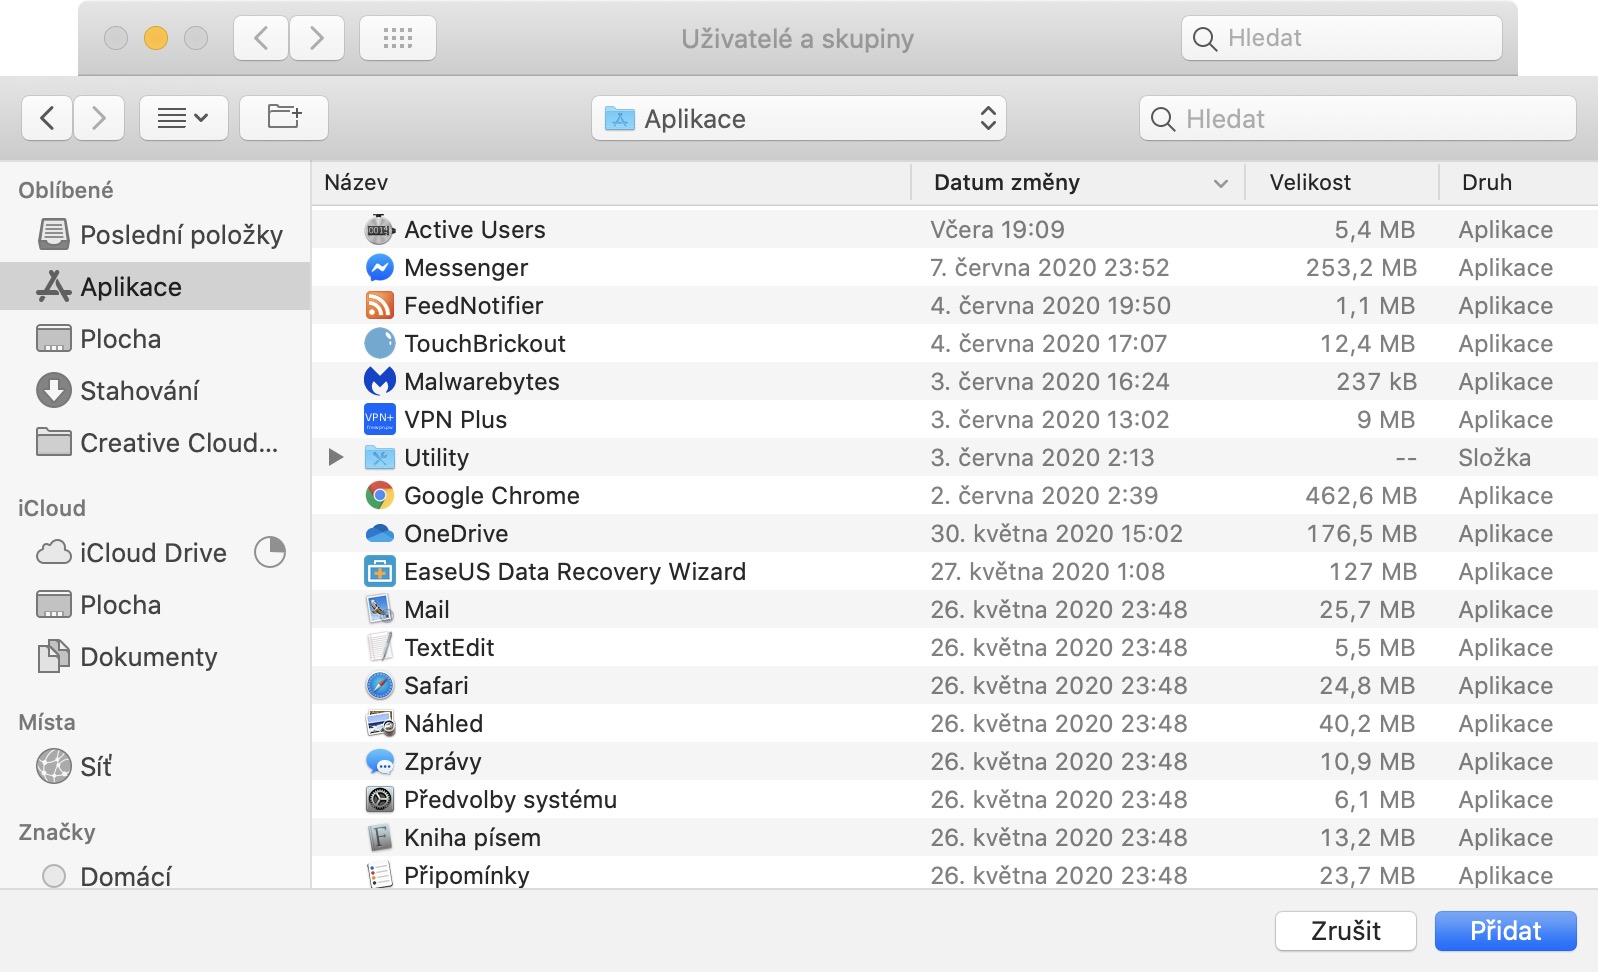This screenshot has height=972, width=1598.
Task: Click the iCloud Drive storage progress indicator
Action: coord(270,552)
